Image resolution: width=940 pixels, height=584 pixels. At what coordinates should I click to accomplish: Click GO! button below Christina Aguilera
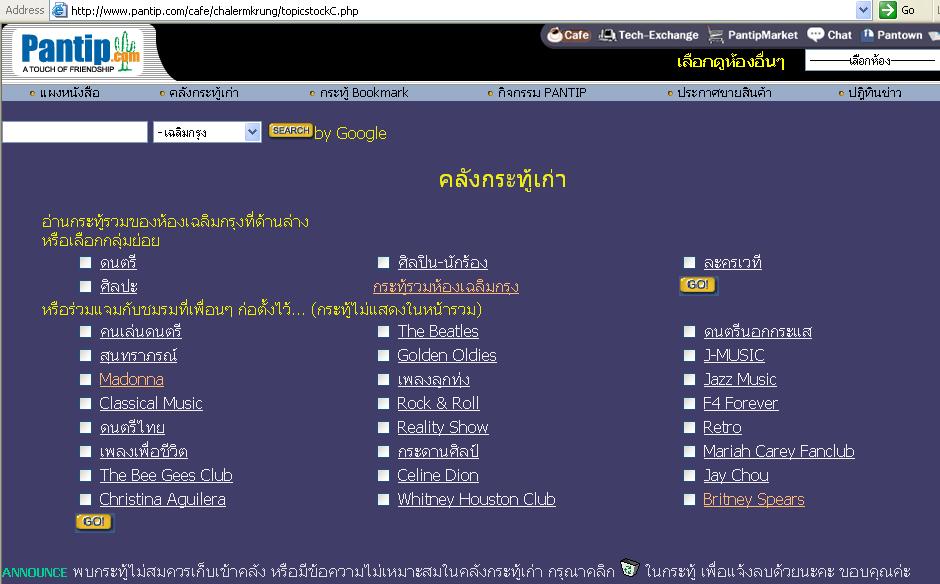[94, 522]
